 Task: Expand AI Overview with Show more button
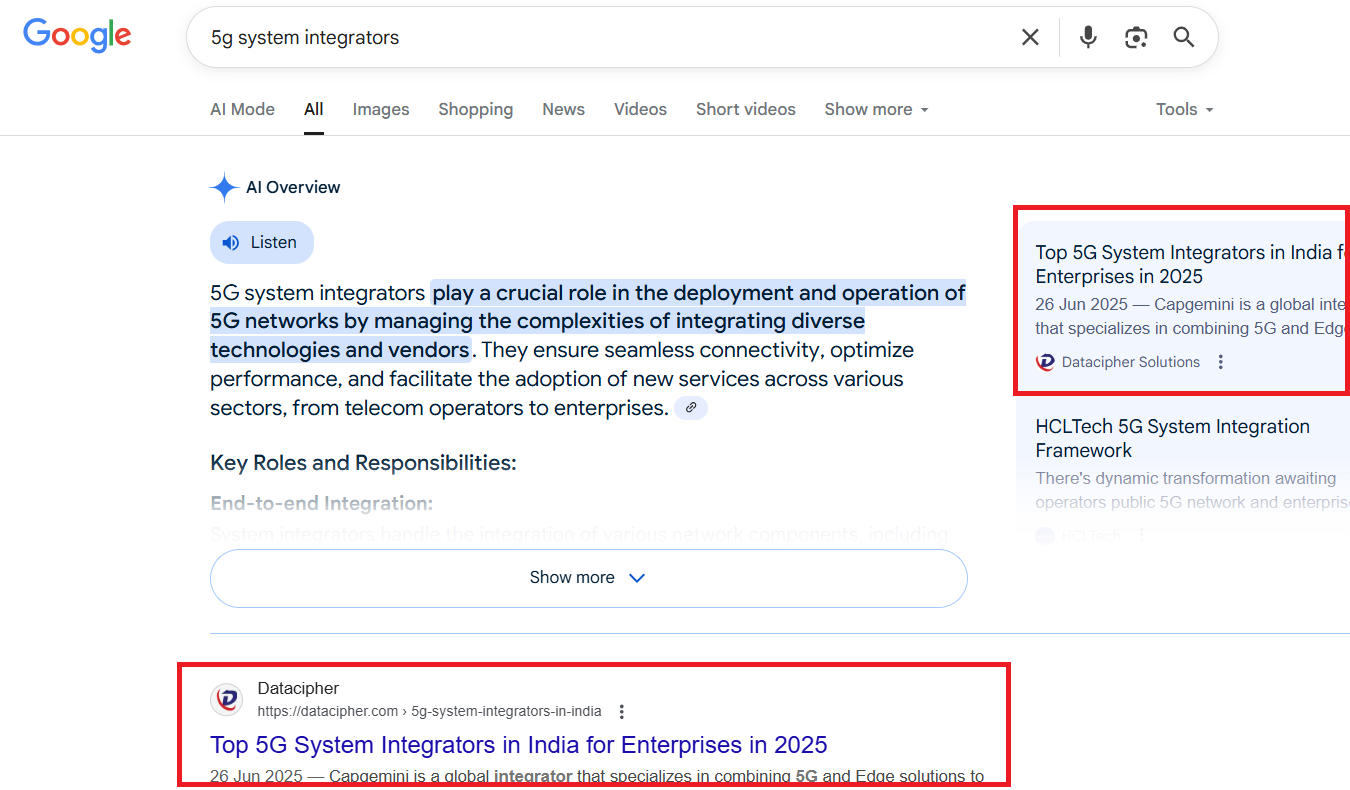[588, 578]
